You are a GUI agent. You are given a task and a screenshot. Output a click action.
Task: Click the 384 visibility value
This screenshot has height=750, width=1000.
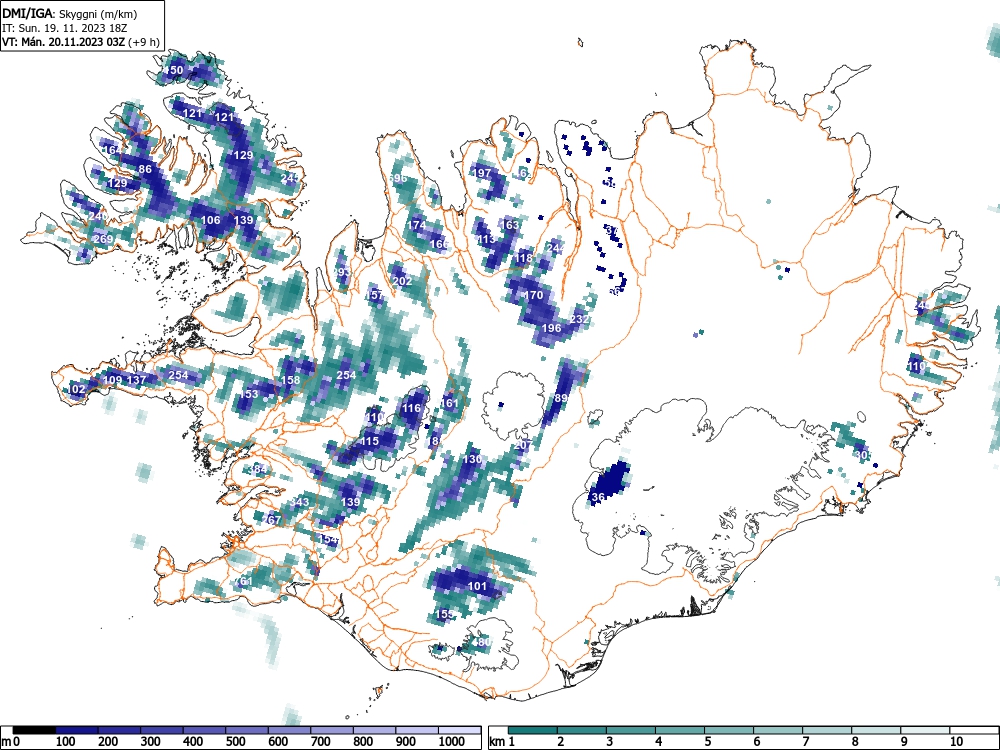point(258,469)
